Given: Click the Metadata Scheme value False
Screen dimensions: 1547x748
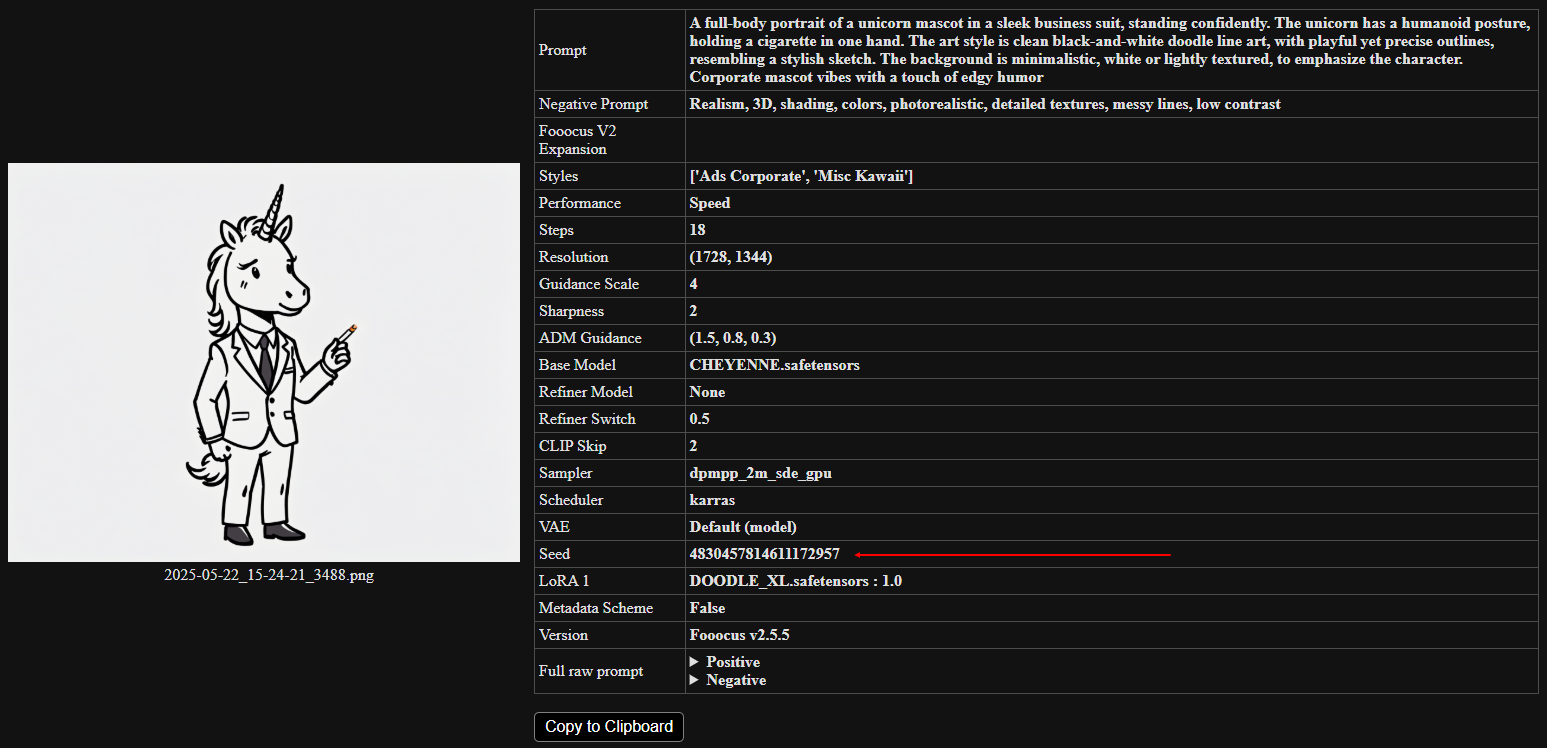Looking at the screenshot, I should coord(707,608).
